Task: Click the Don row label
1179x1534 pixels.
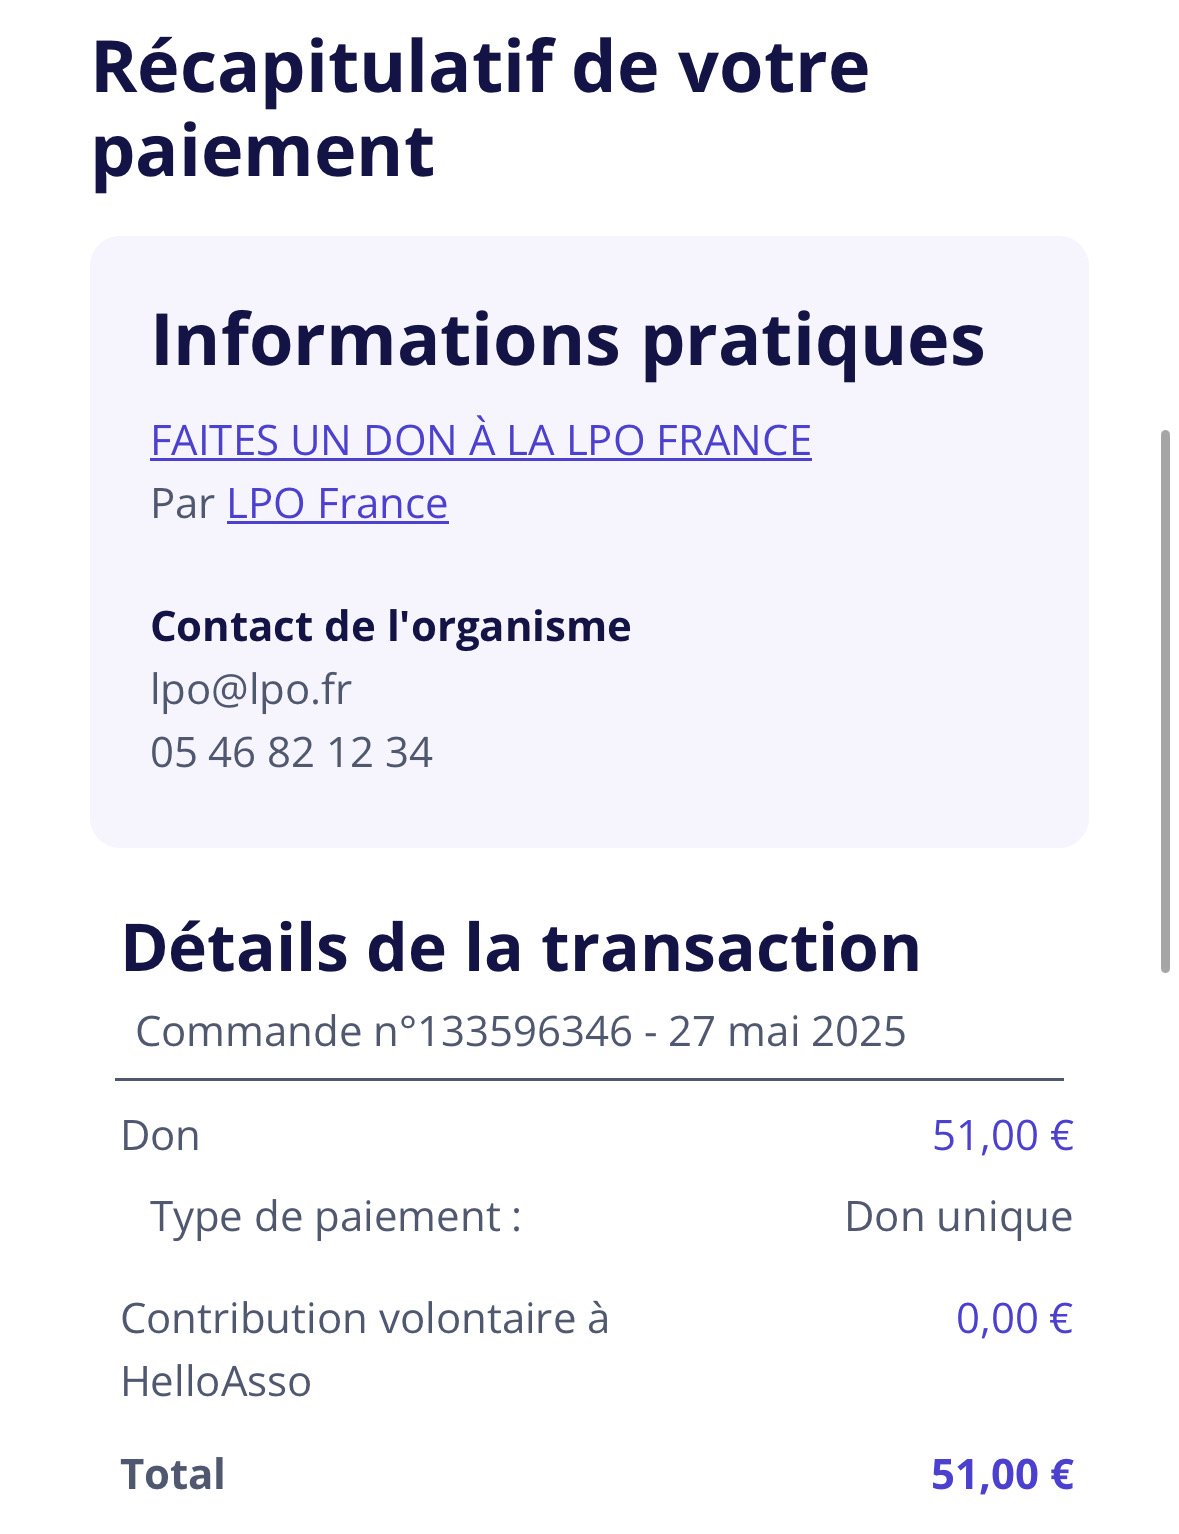Action: pos(160,1136)
